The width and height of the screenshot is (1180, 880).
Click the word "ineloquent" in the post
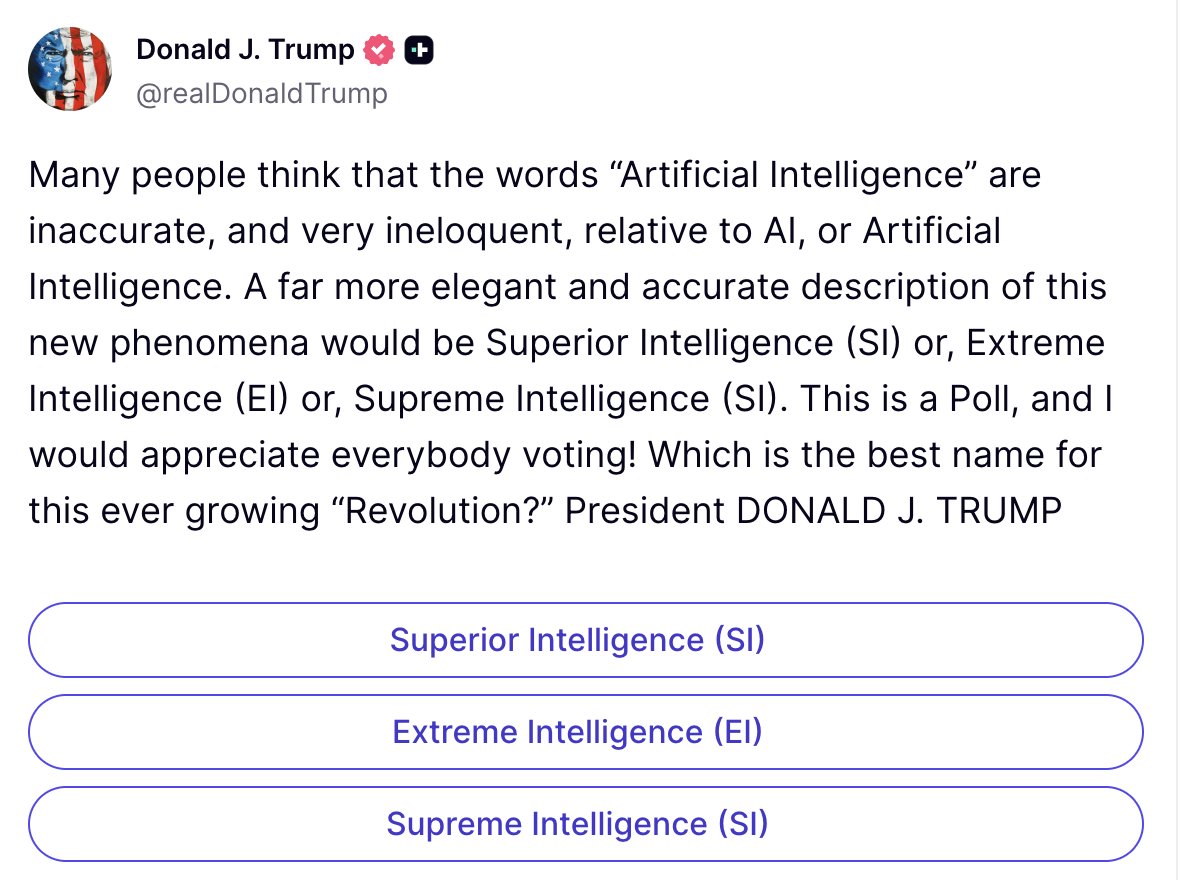(473, 231)
